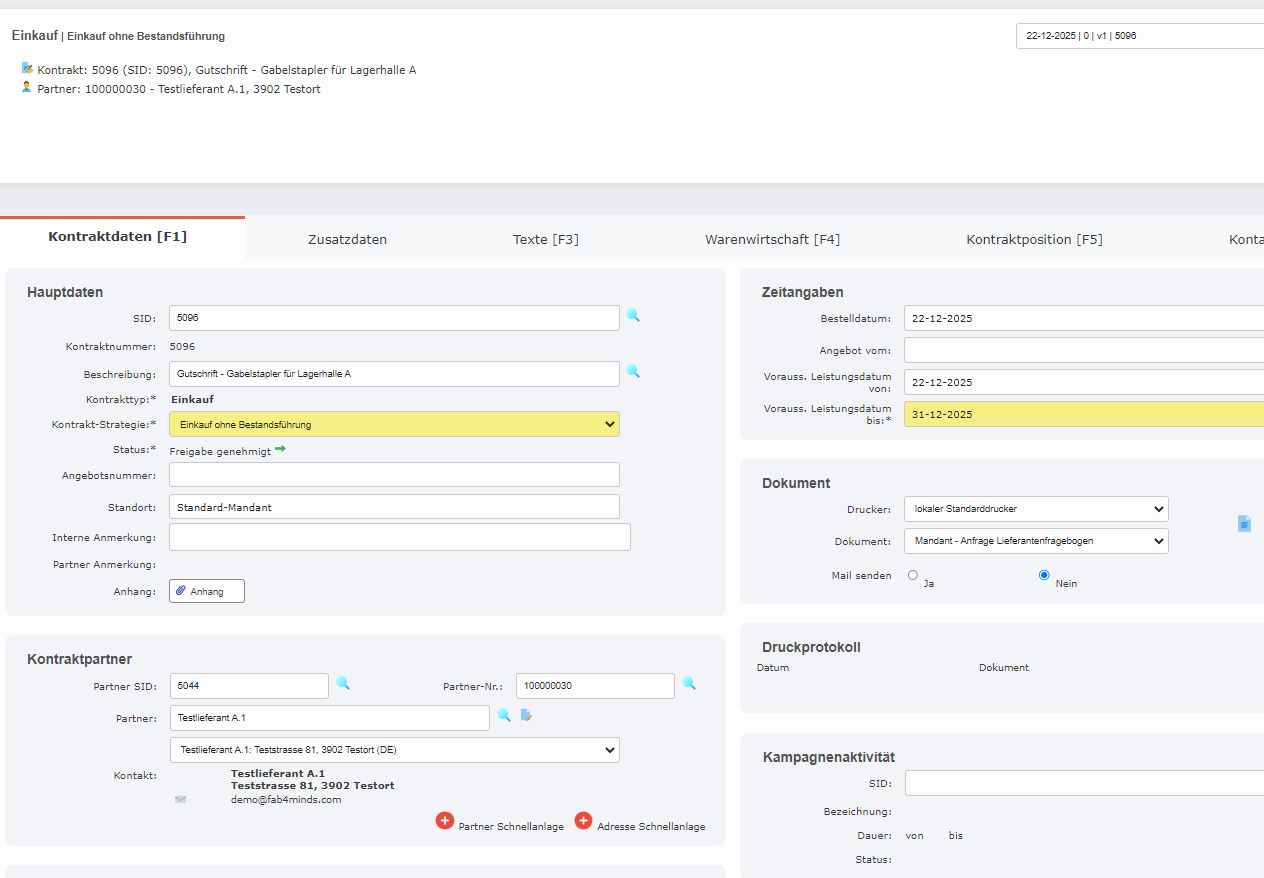This screenshot has width=1264, height=878.
Task: Click the Anhang attachment button
Action: pos(207,591)
